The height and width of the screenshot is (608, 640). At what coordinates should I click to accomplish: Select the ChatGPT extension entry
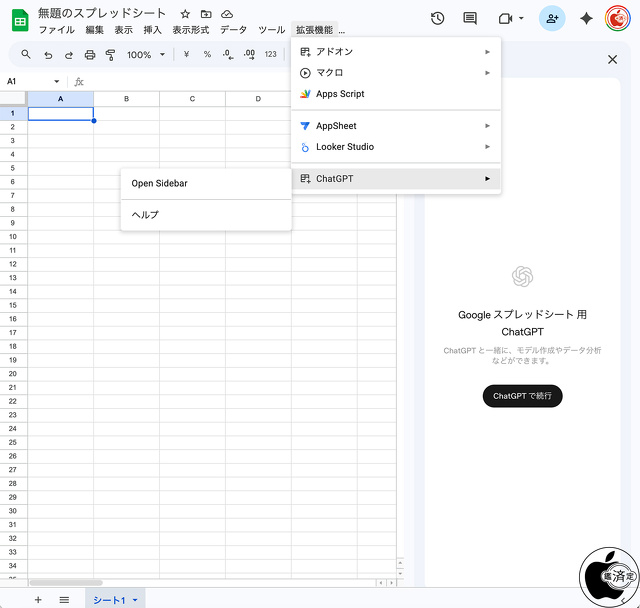coord(396,179)
